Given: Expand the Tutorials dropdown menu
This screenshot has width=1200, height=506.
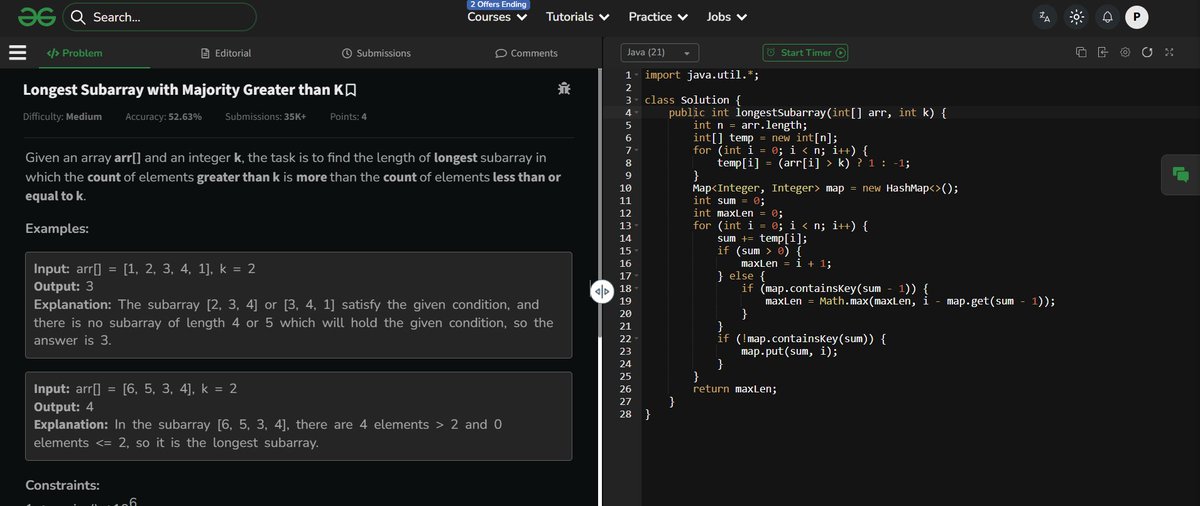Looking at the screenshot, I should click(578, 17).
